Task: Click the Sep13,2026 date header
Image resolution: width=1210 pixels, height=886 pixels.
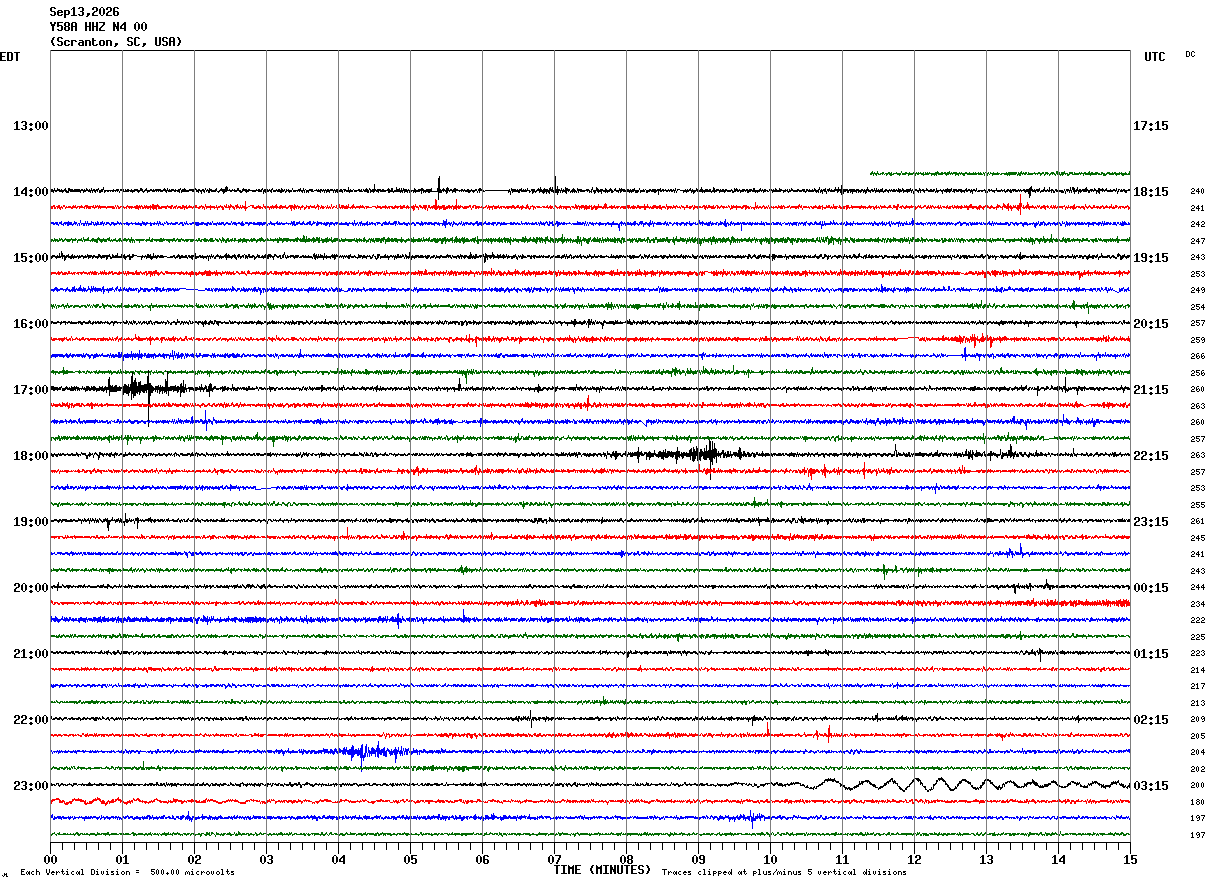Action: point(84,12)
